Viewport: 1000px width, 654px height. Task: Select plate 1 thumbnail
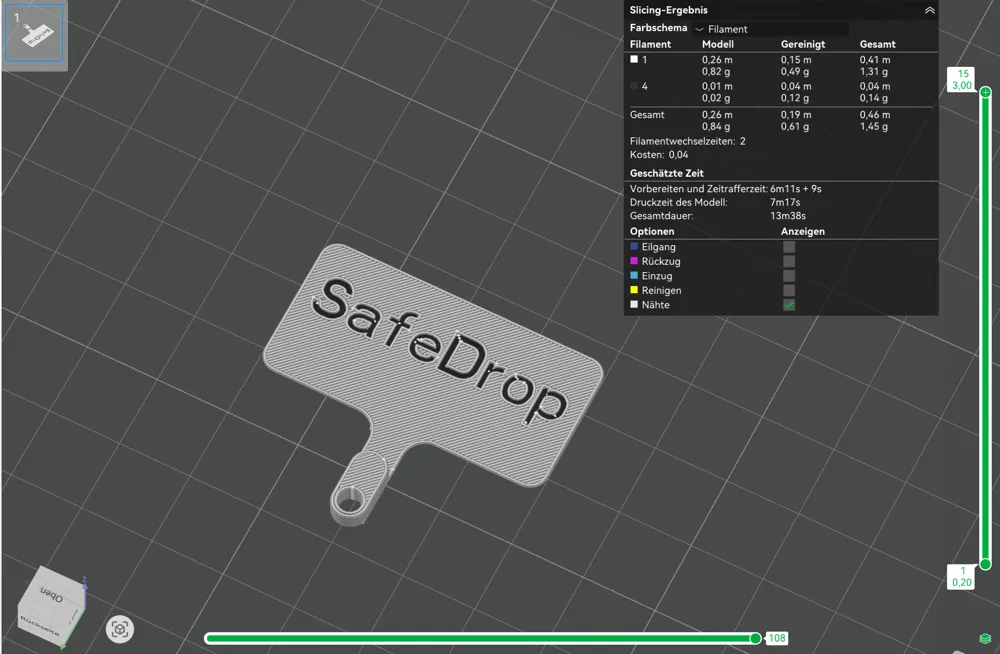pos(34,33)
